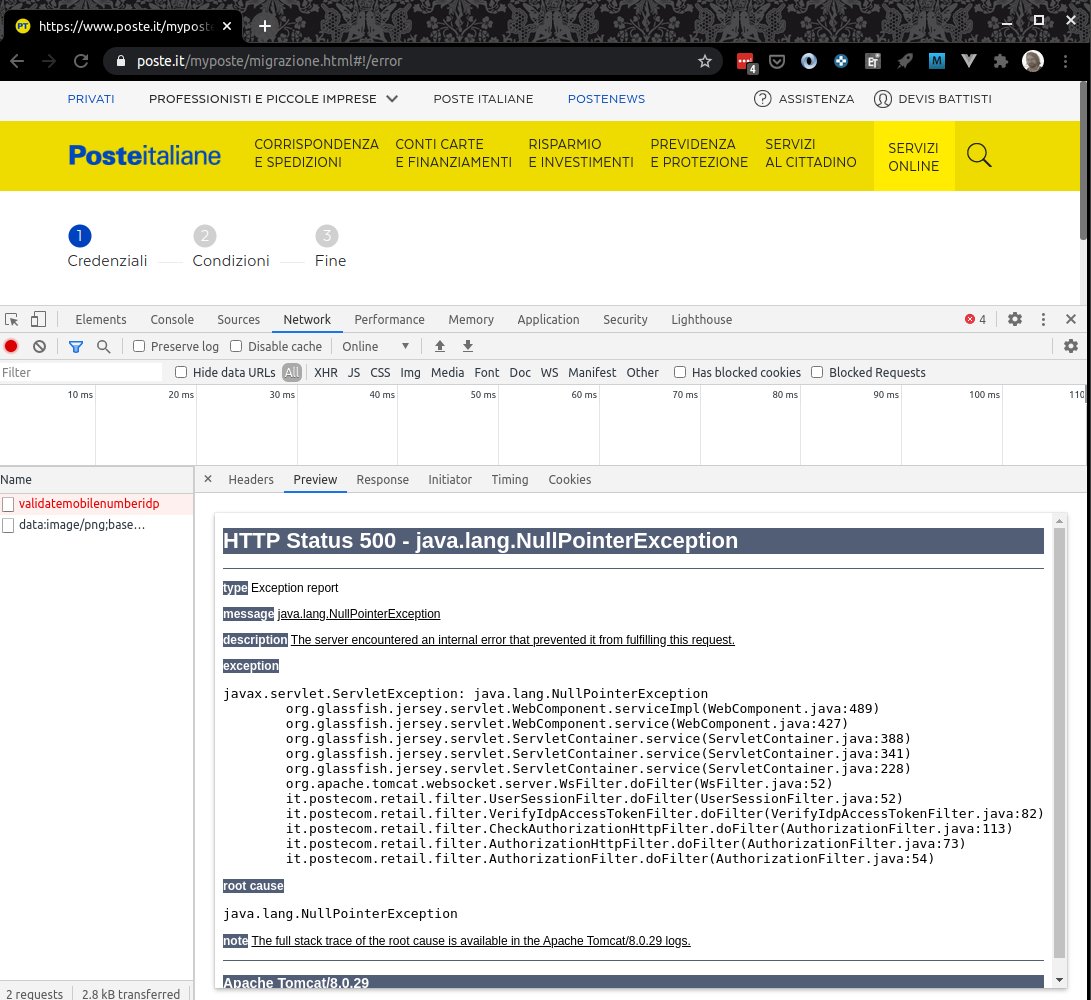Open the Response tab of the request
This screenshot has height=1000, width=1091.
383,479
